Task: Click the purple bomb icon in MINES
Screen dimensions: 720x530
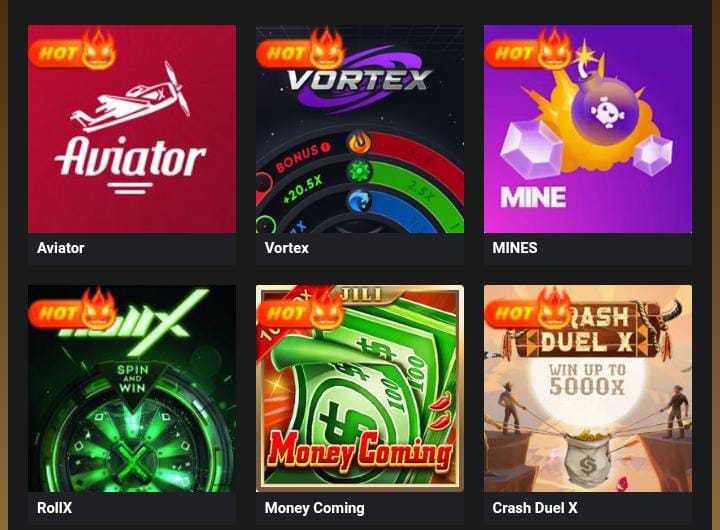Action: click(x=604, y=108)
